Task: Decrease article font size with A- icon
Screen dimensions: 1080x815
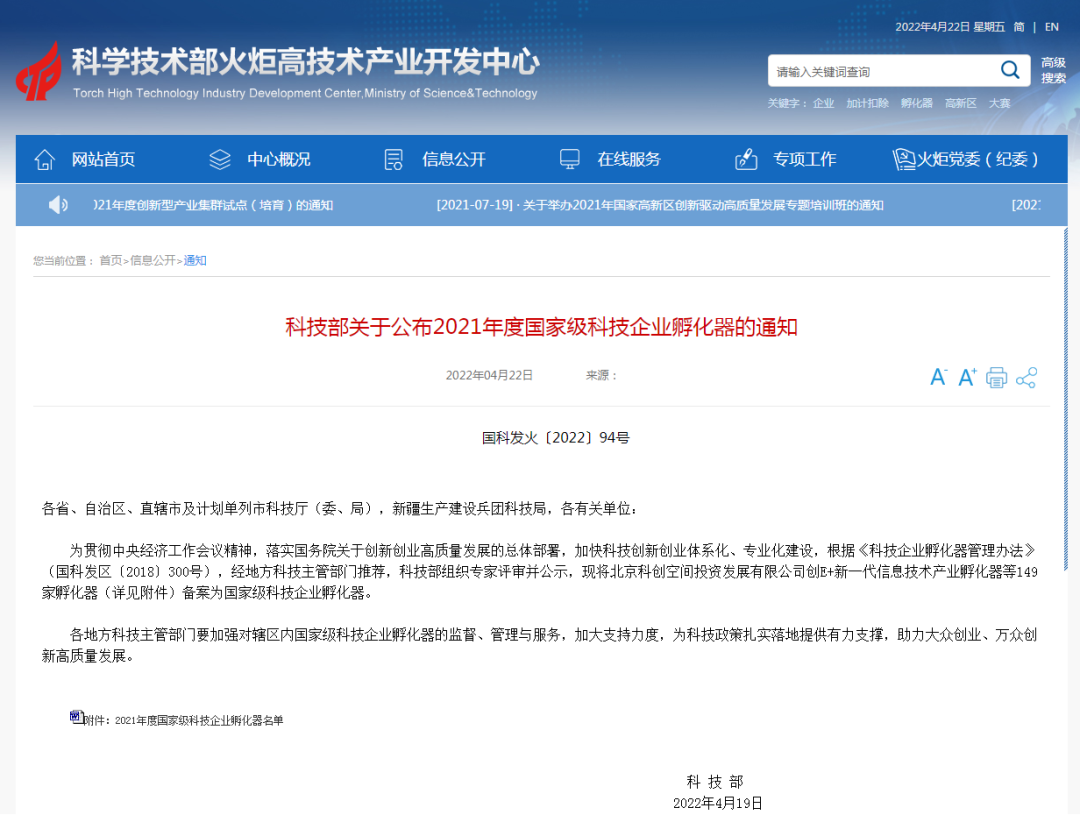Action: [938, 377]
